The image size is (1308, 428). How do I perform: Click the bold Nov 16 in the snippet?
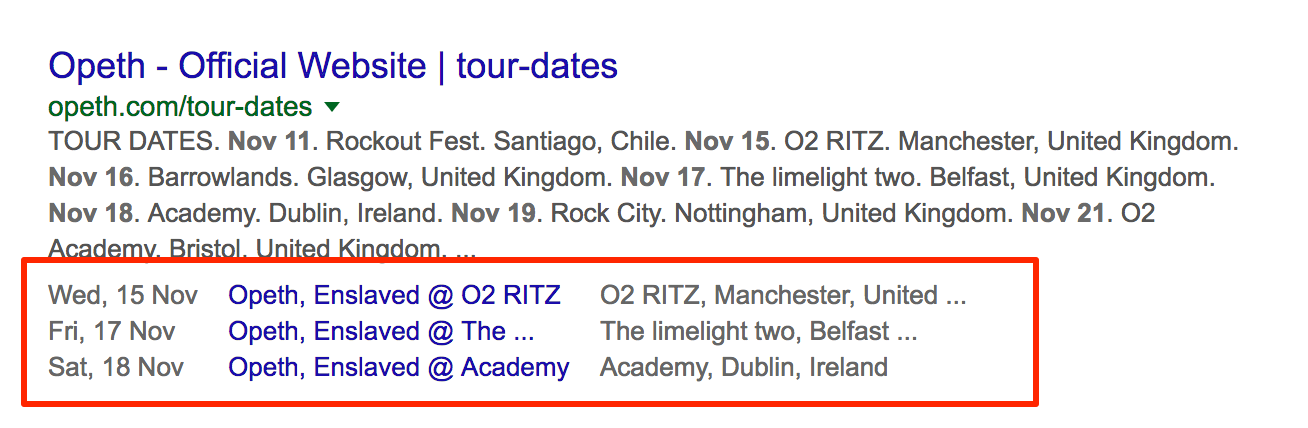(x=90, y=179)
